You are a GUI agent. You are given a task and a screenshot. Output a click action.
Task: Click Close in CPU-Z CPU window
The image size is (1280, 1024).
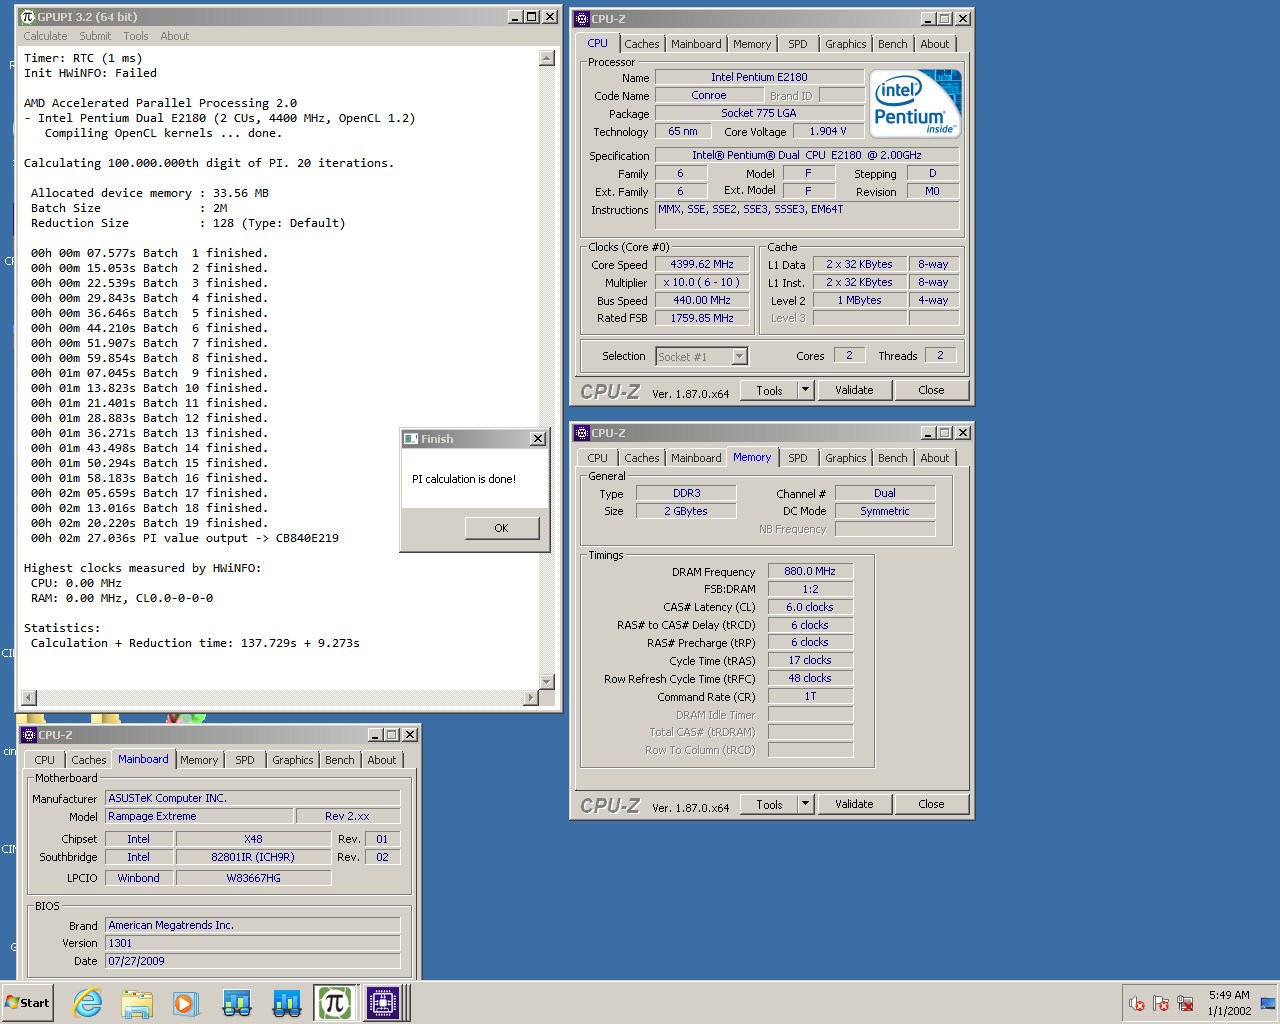pyautogui.click(x=931, y=391)
